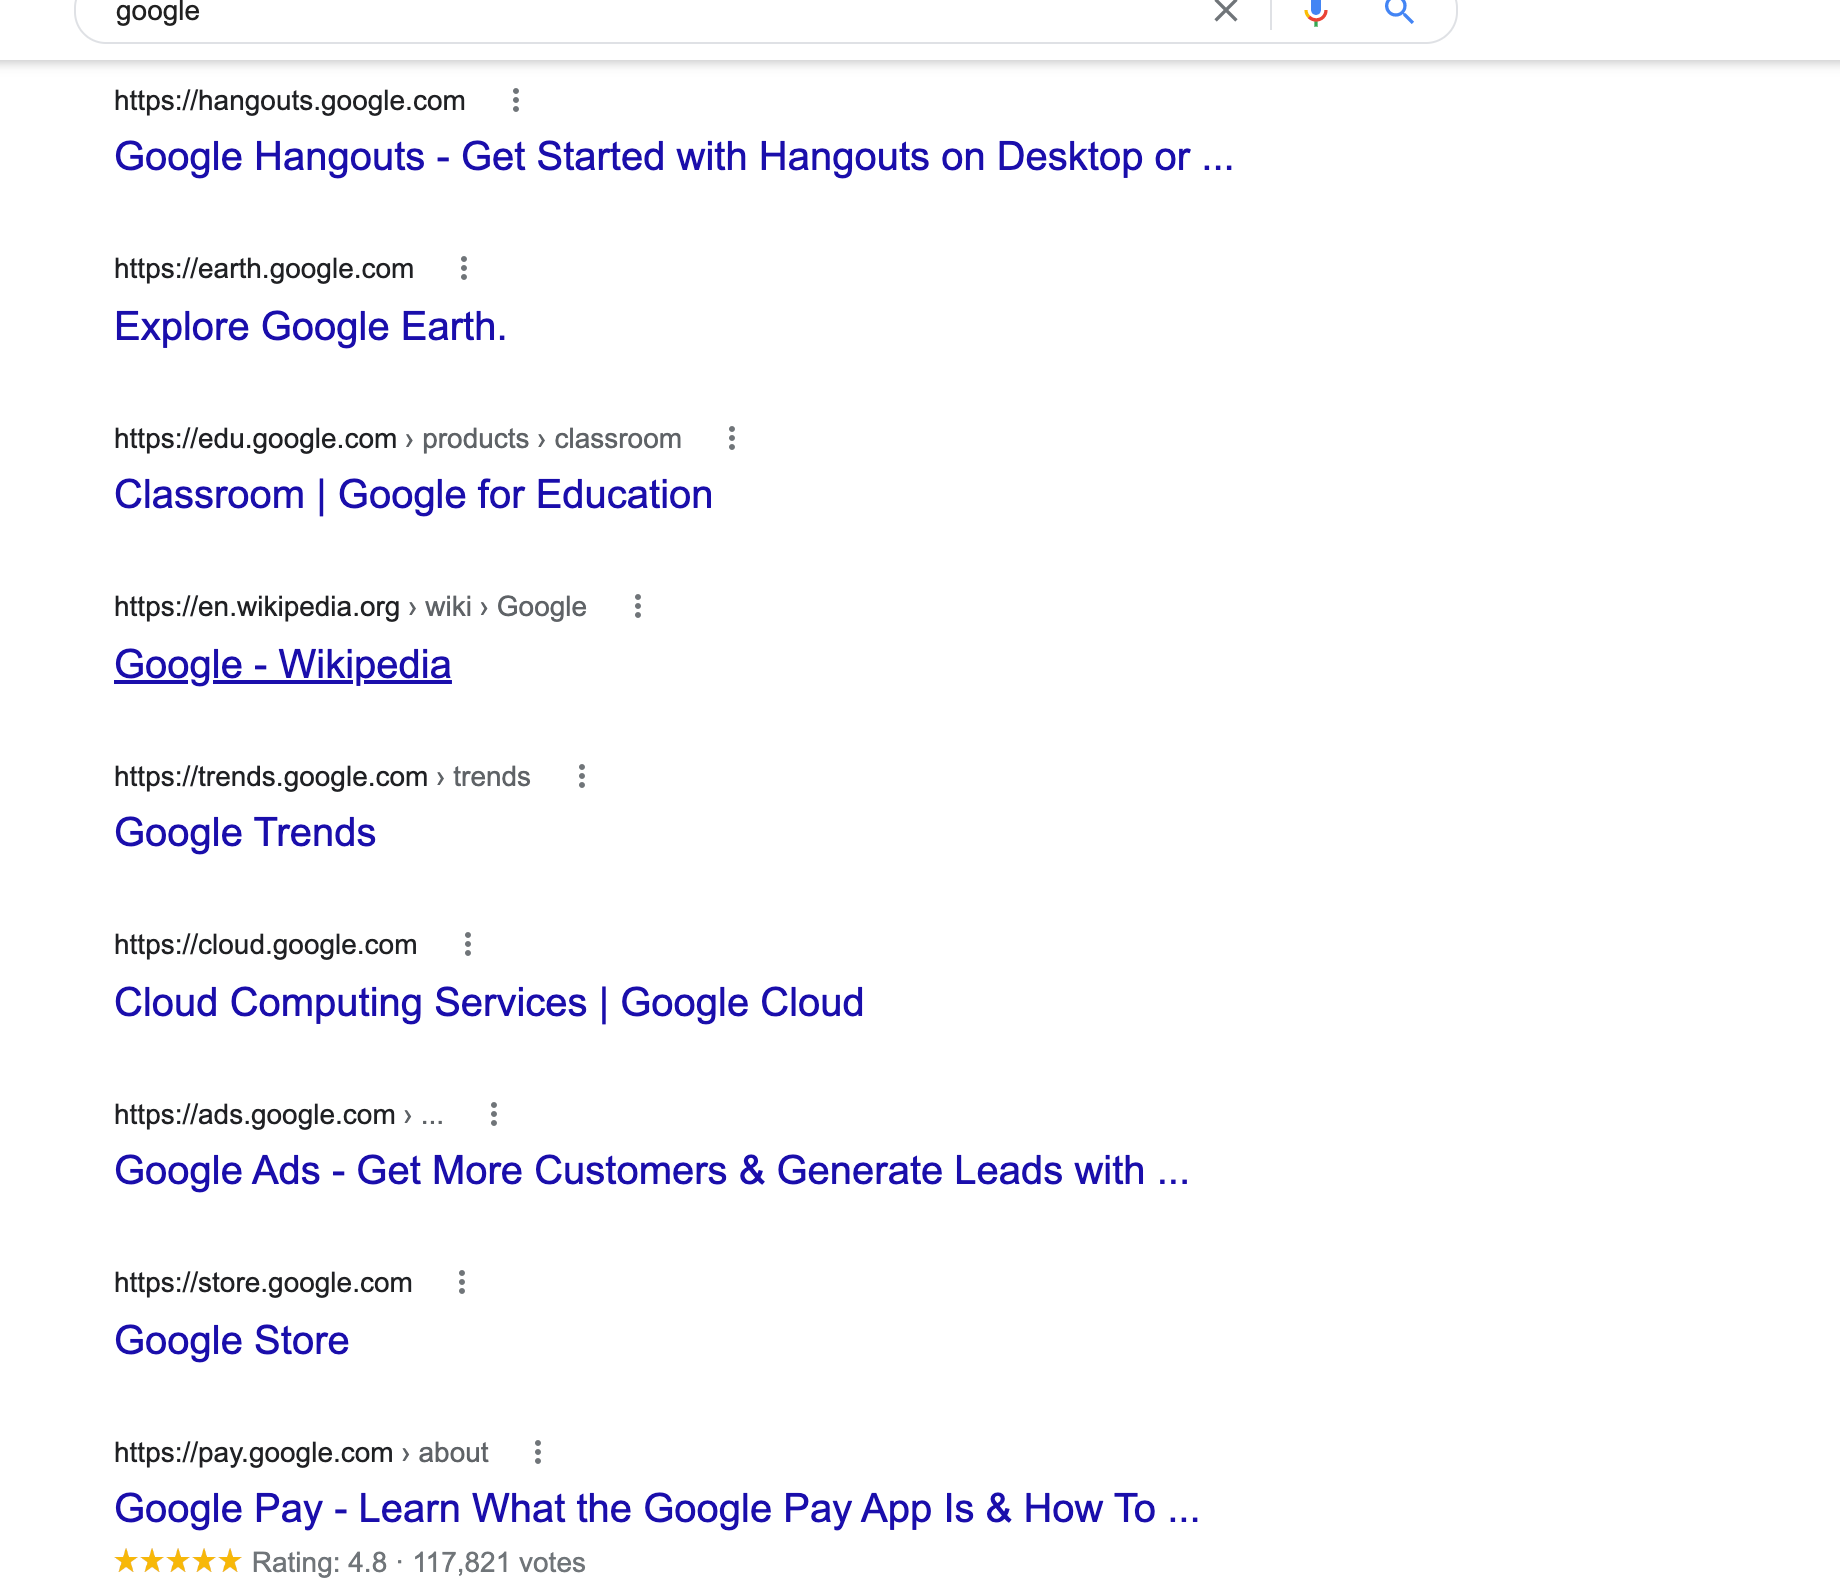Open the options menu for the Google Cloud result
The width and height of the screenshot is (1840, 1580).
point(467,944)
